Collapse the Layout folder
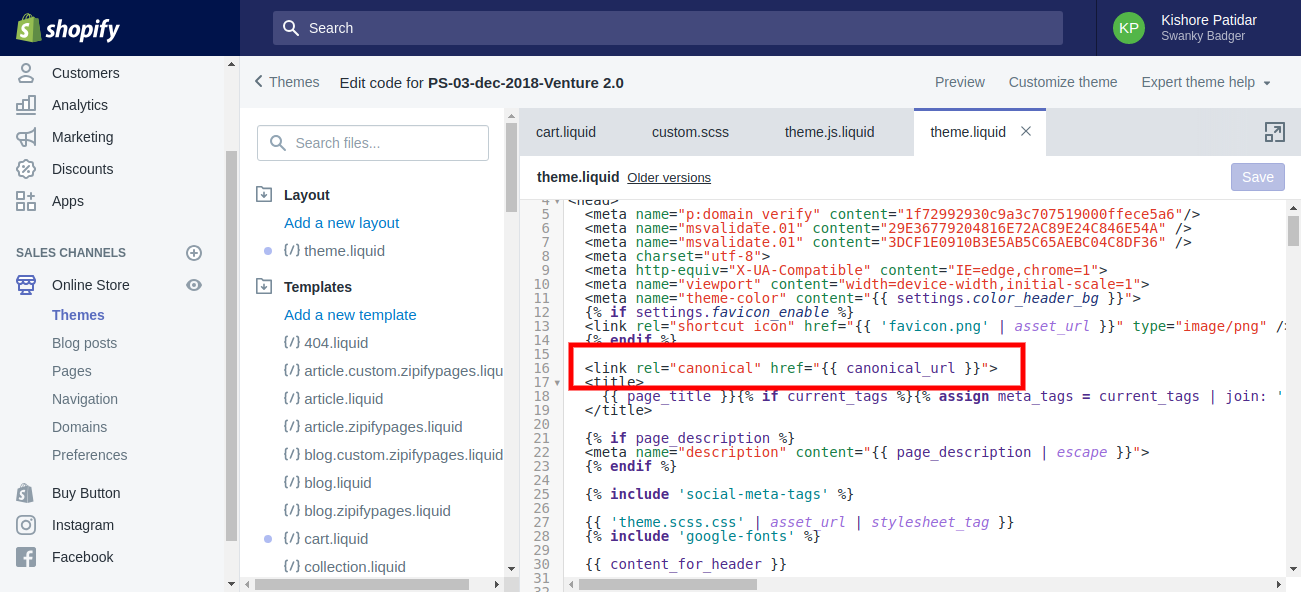 pos(265,195)
